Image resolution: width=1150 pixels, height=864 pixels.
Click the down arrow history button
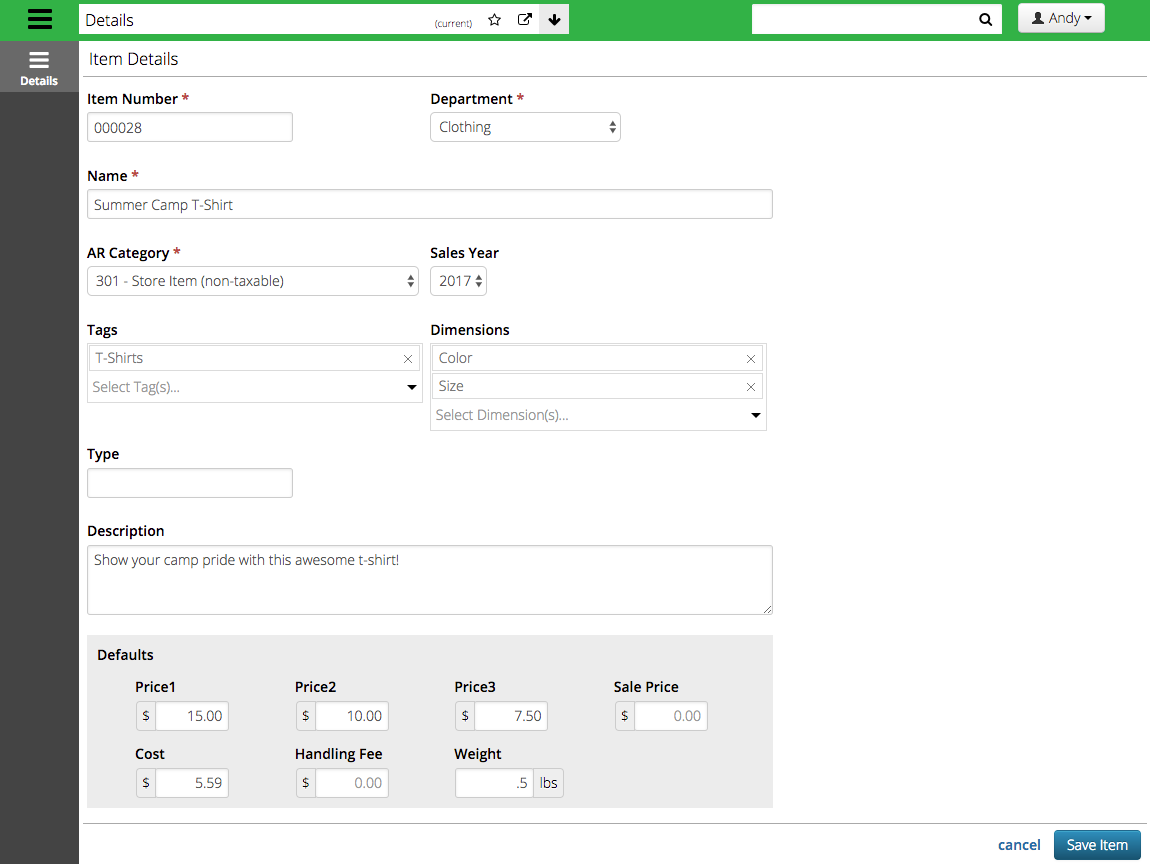[x=554, y=20]
